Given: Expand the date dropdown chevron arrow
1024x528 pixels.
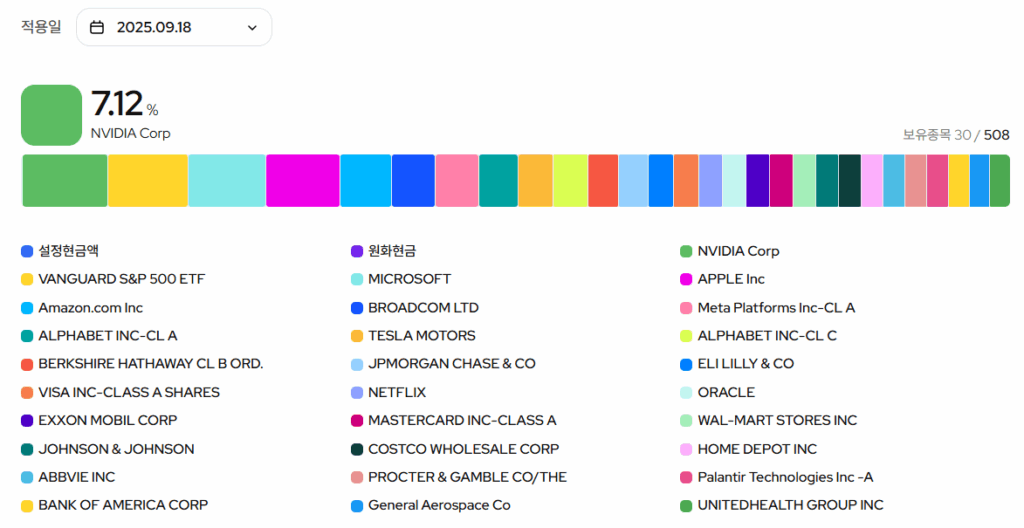Looking at the screenshot, I should tap(252, 28).
